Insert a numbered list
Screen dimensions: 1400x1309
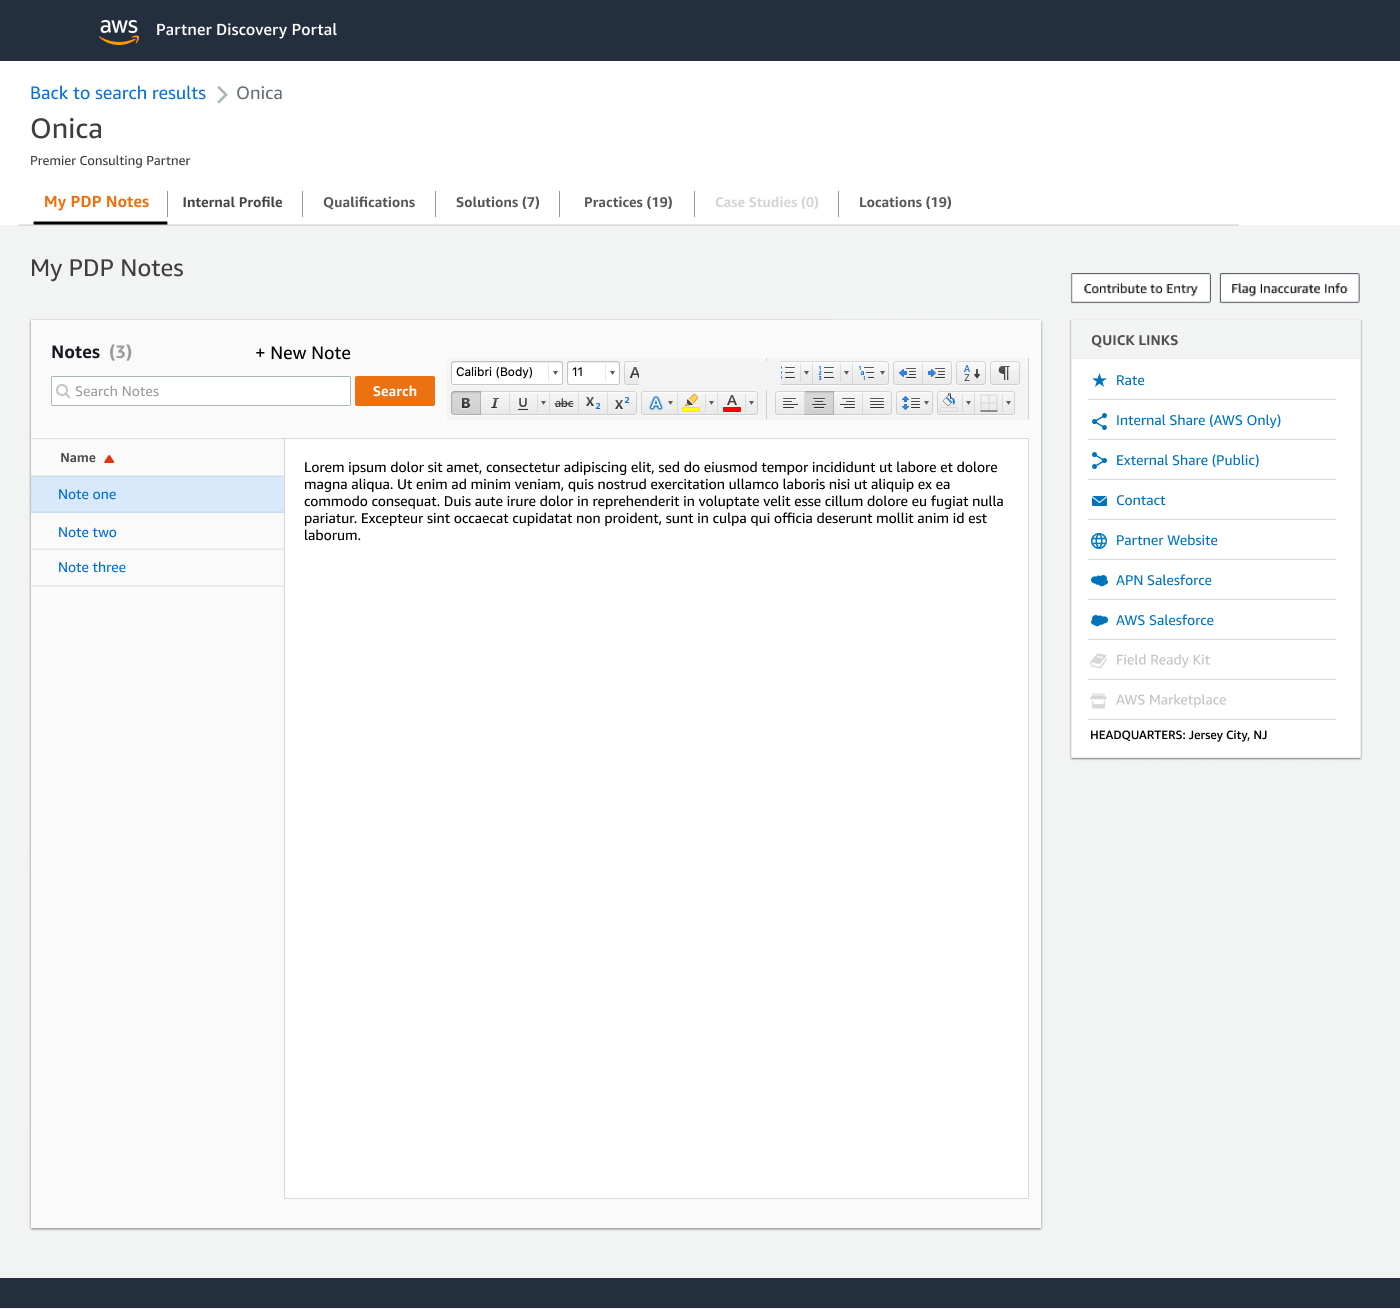[826, 373]
